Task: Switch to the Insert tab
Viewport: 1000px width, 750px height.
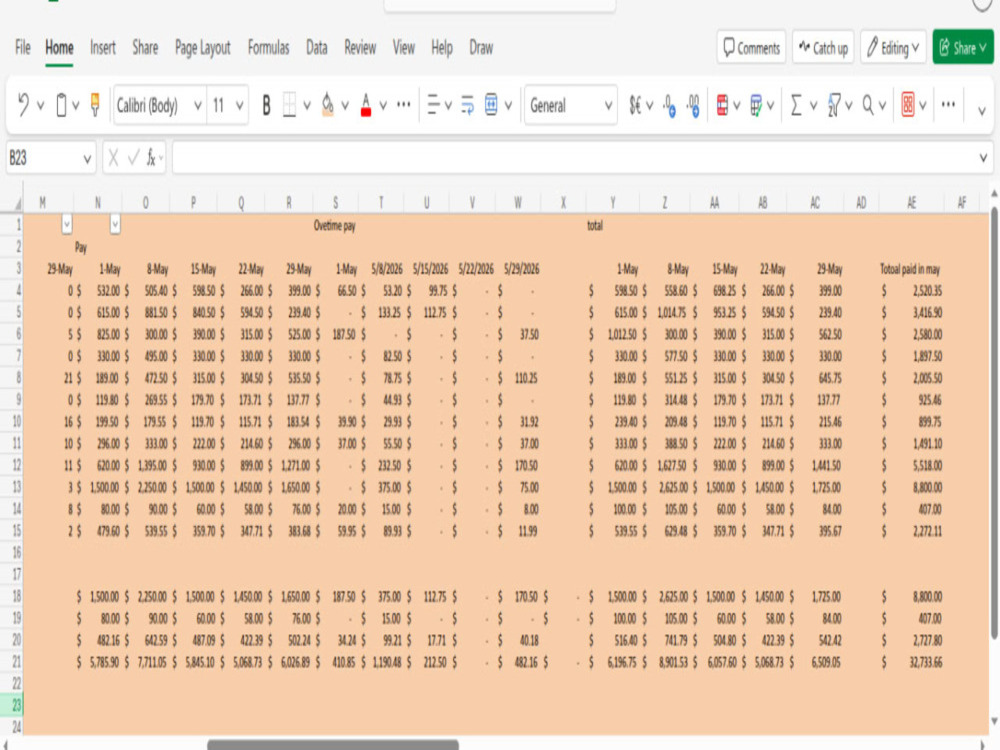Action: (x=103, y=47)
